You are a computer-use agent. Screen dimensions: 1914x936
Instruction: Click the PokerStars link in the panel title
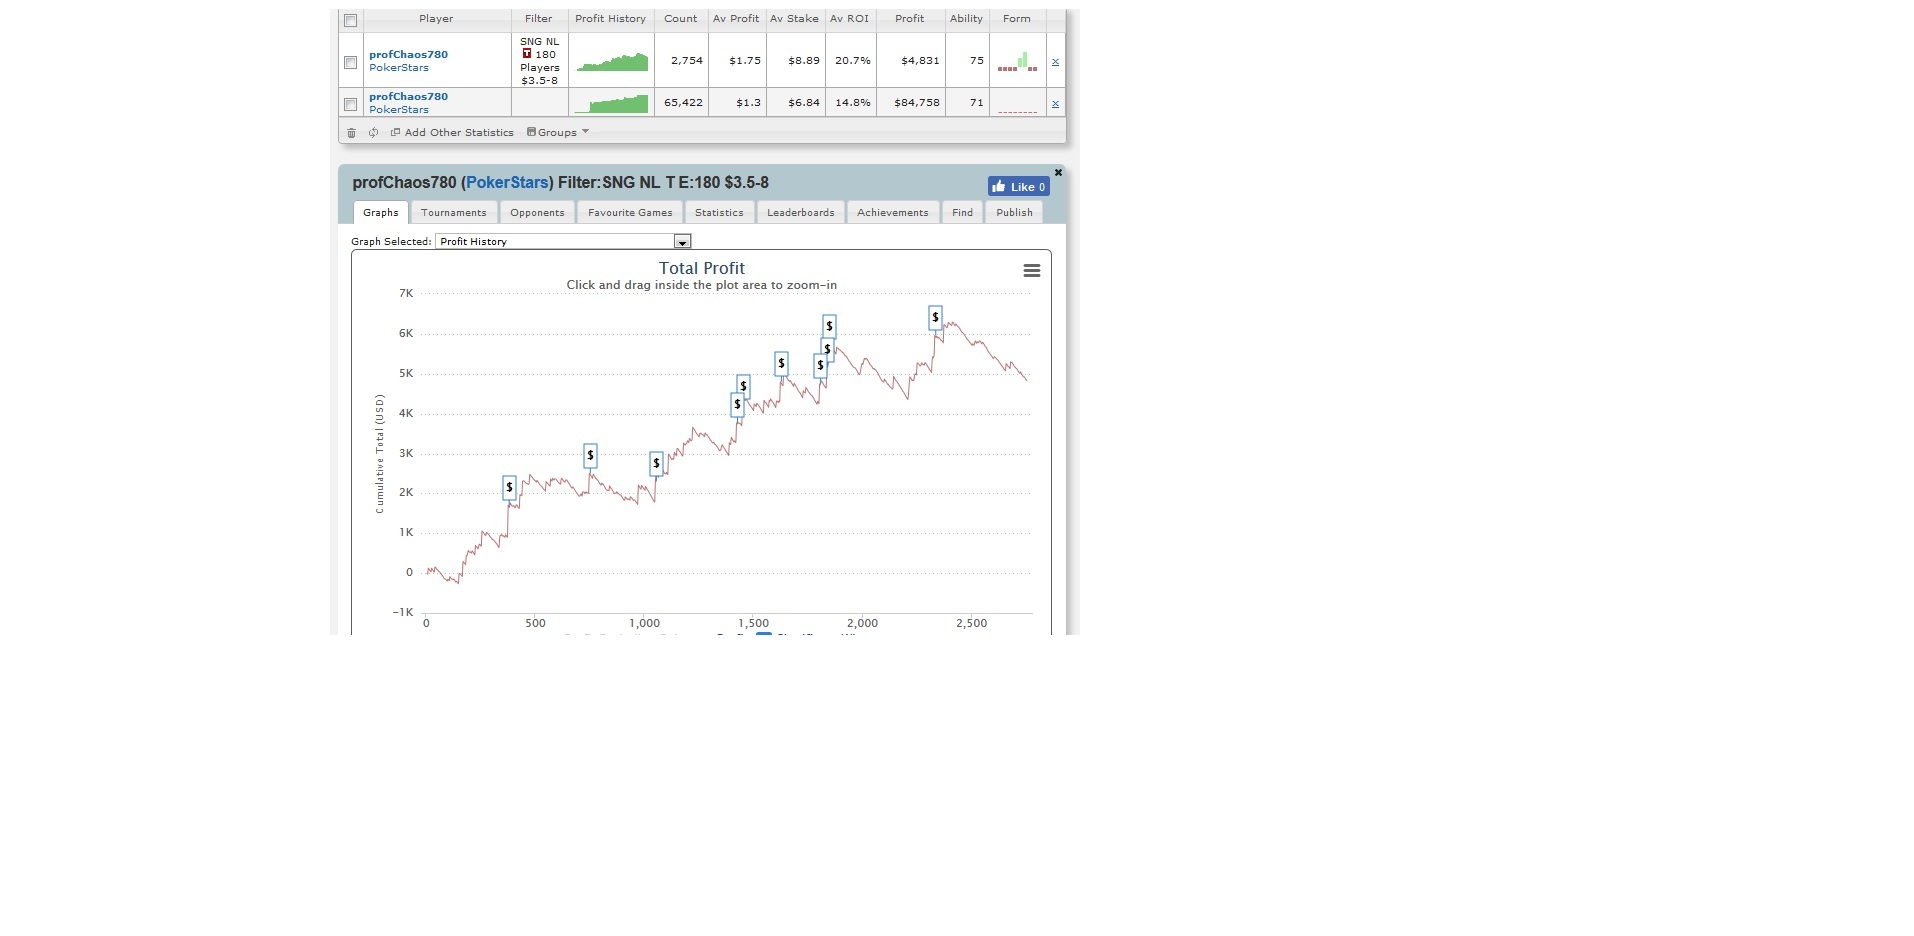[507, 183]
